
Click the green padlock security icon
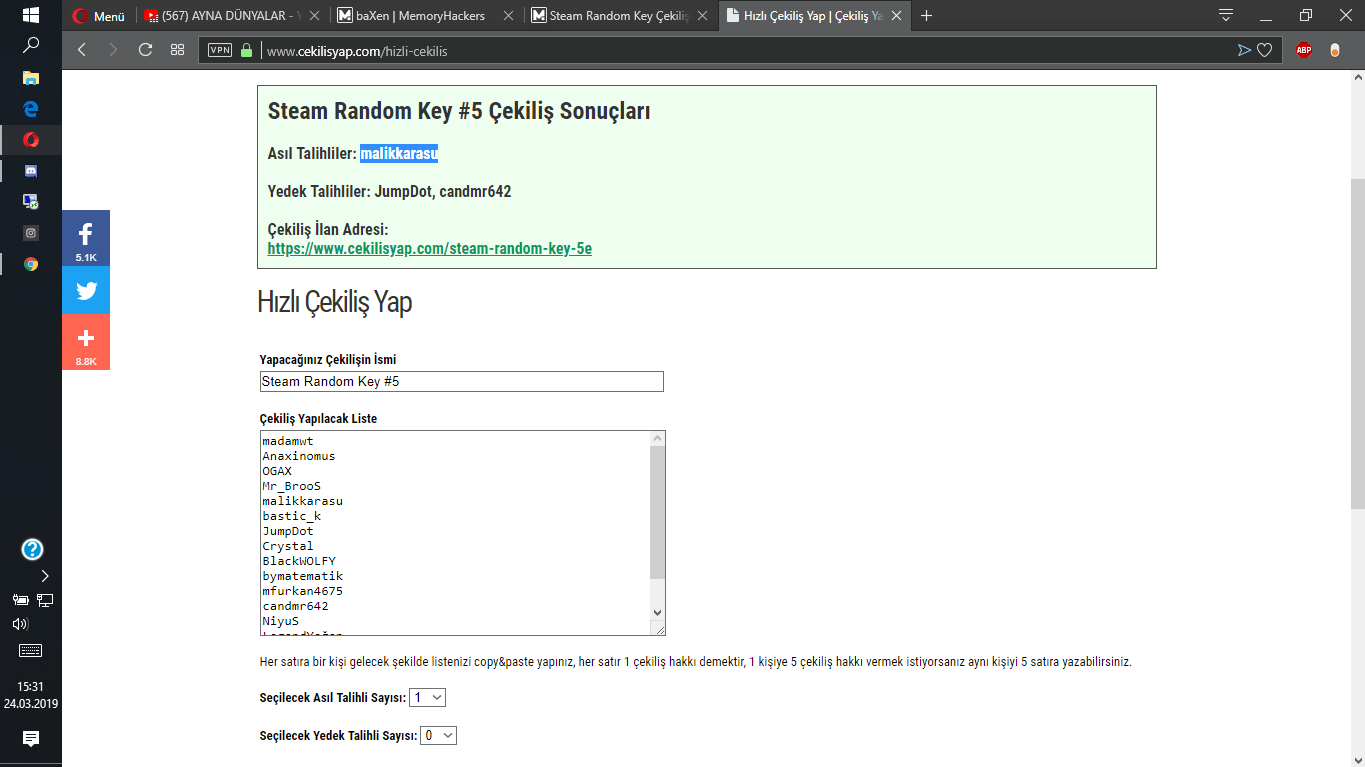pos(247,50)
